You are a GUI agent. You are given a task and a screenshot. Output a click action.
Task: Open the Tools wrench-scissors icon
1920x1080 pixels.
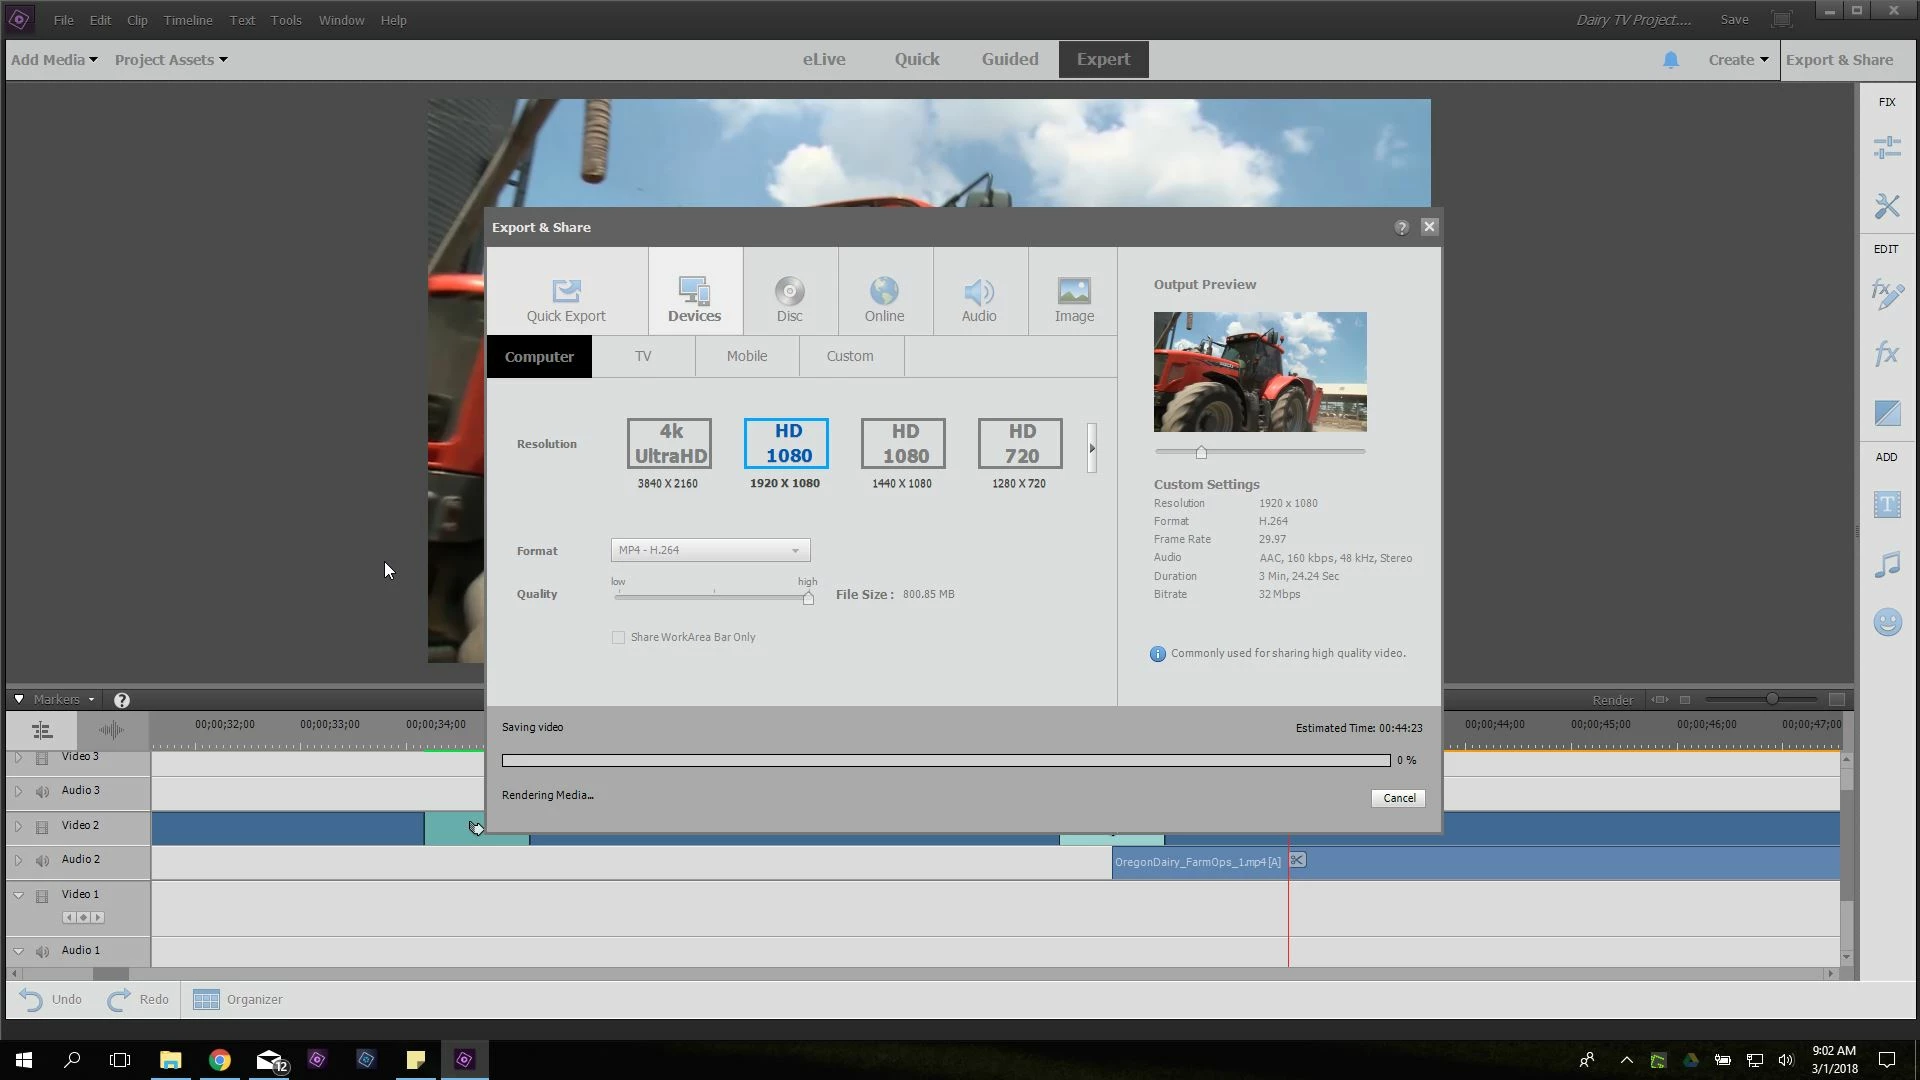[1887, 206]
